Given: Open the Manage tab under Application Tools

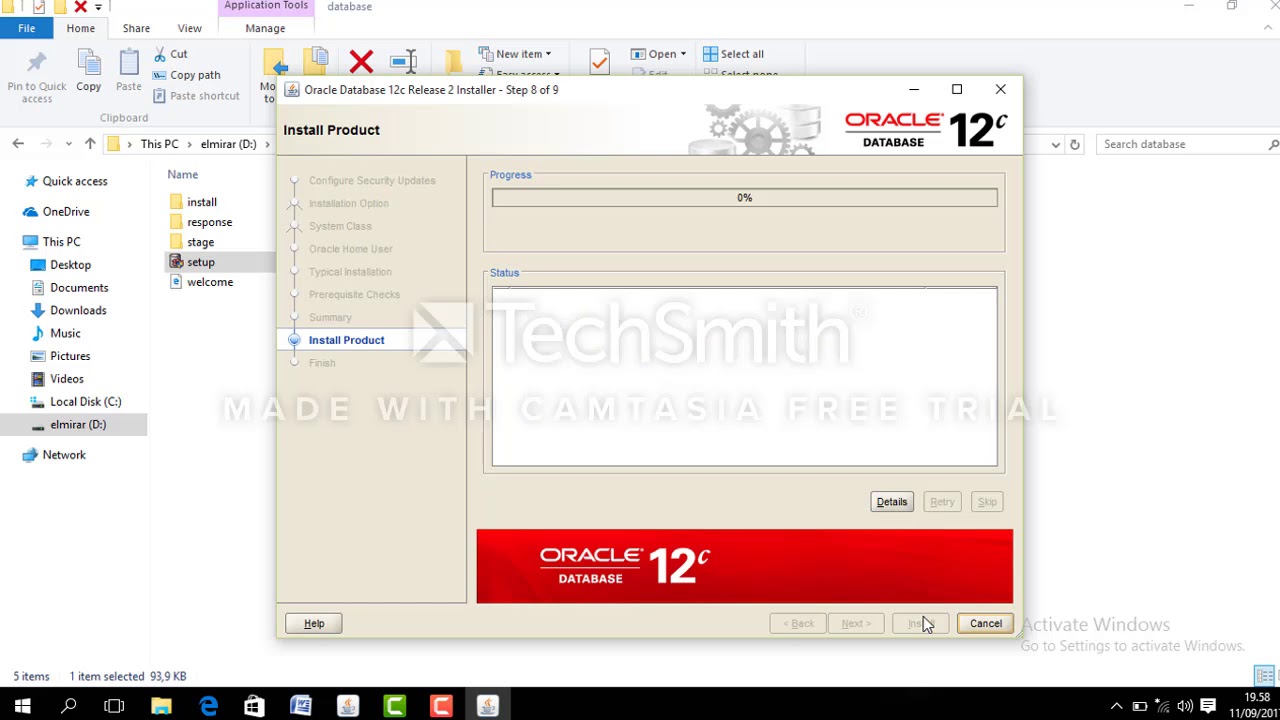Looking at the screenshot, I should tap(265, 28).
